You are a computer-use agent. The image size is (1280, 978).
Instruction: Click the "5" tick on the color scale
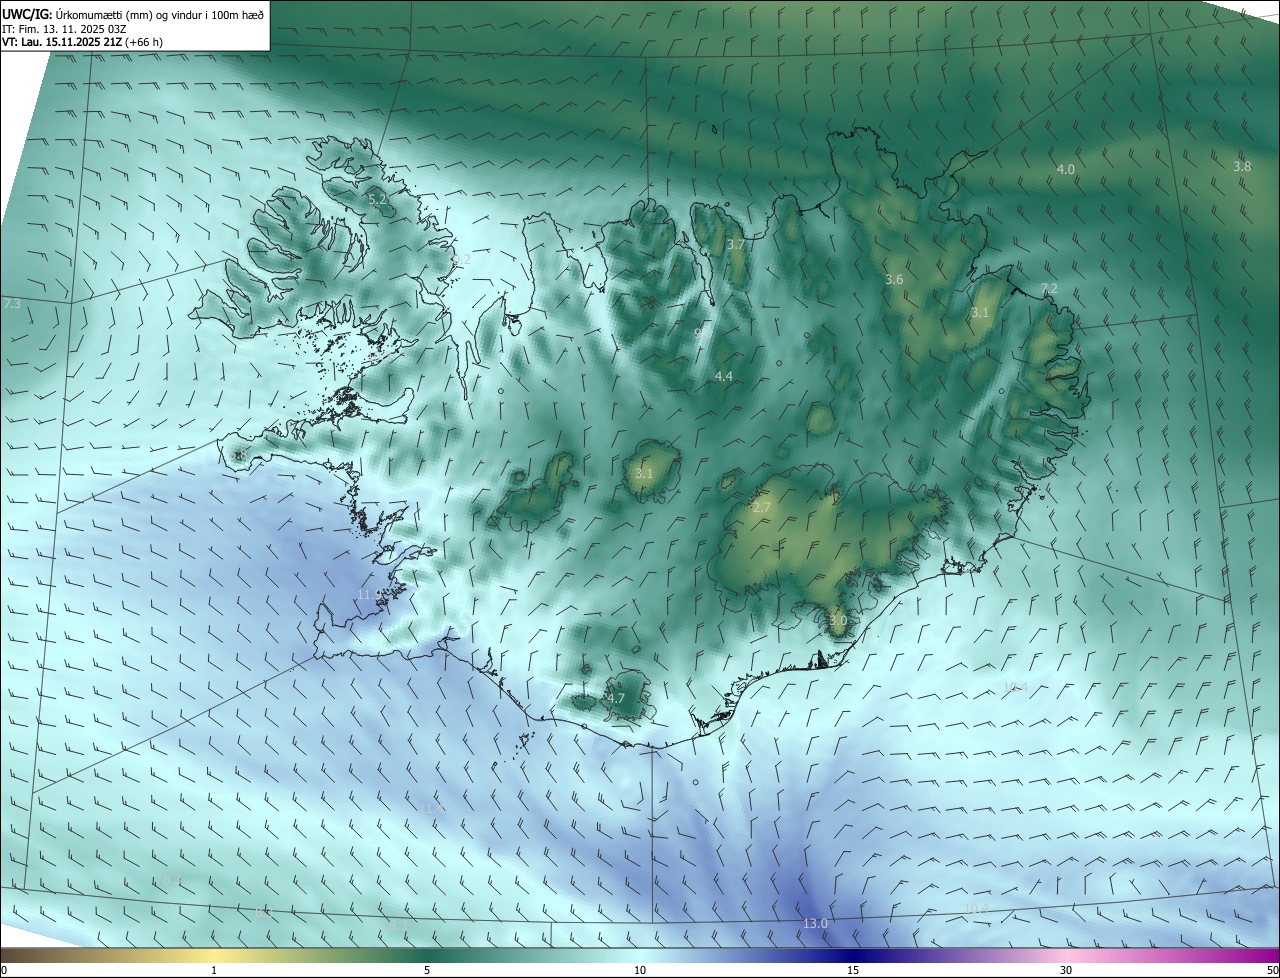click(x=427, y=970)
